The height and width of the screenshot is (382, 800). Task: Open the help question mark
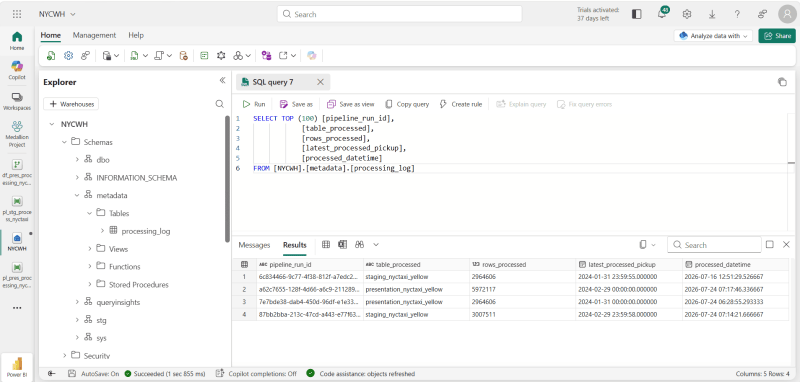(x=737, y=14)
